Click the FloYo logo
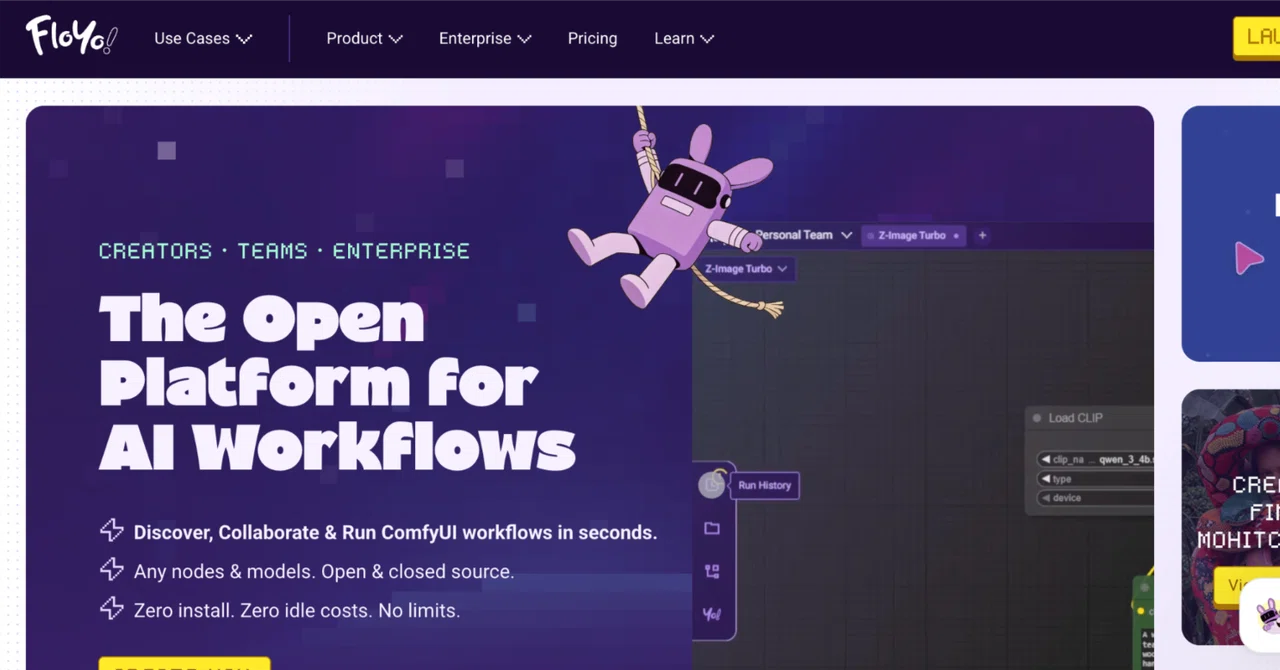 point(71,36)
